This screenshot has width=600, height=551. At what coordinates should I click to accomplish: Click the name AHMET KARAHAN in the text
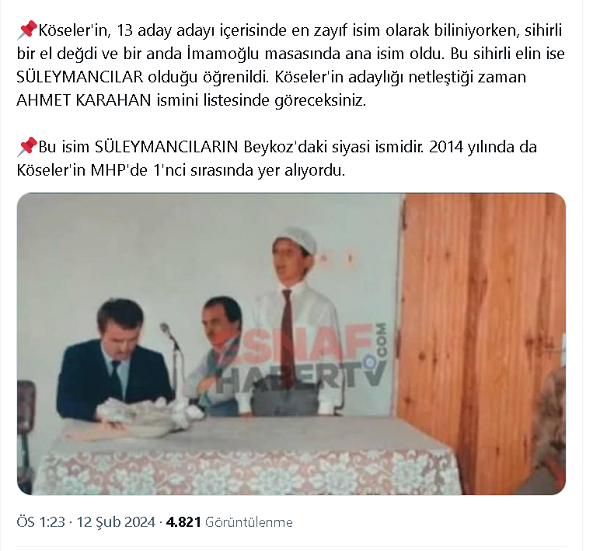84,101
